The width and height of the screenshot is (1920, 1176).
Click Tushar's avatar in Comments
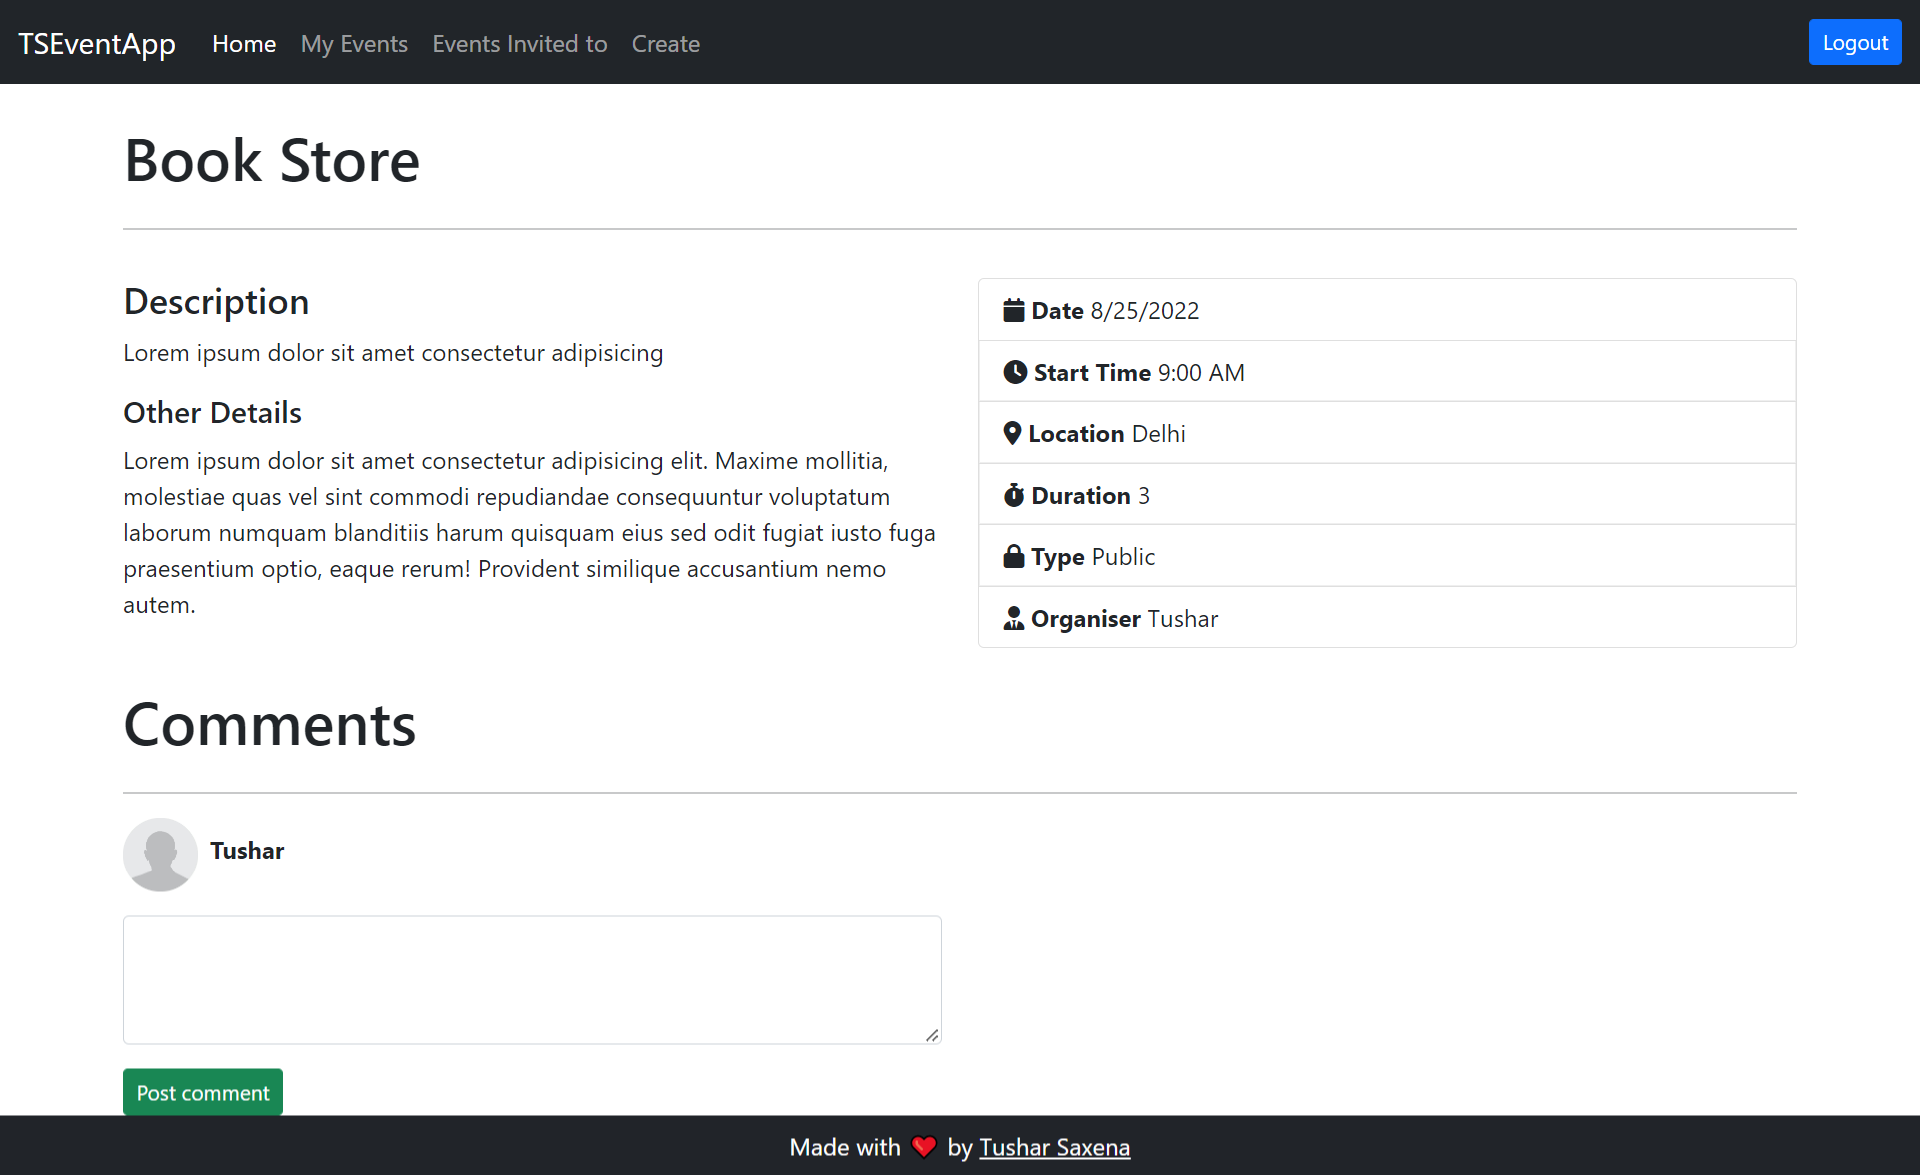[x=160, y=854]
